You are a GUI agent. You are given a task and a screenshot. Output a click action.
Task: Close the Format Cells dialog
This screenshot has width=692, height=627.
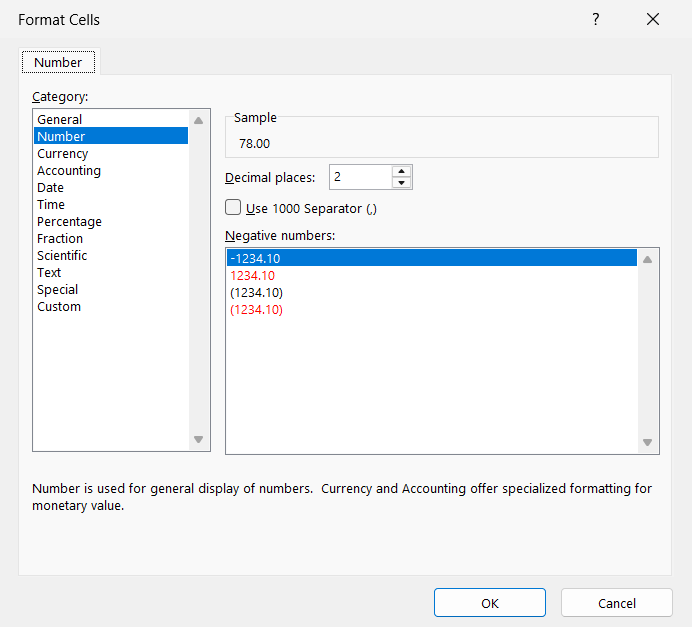tap(653, 19)
